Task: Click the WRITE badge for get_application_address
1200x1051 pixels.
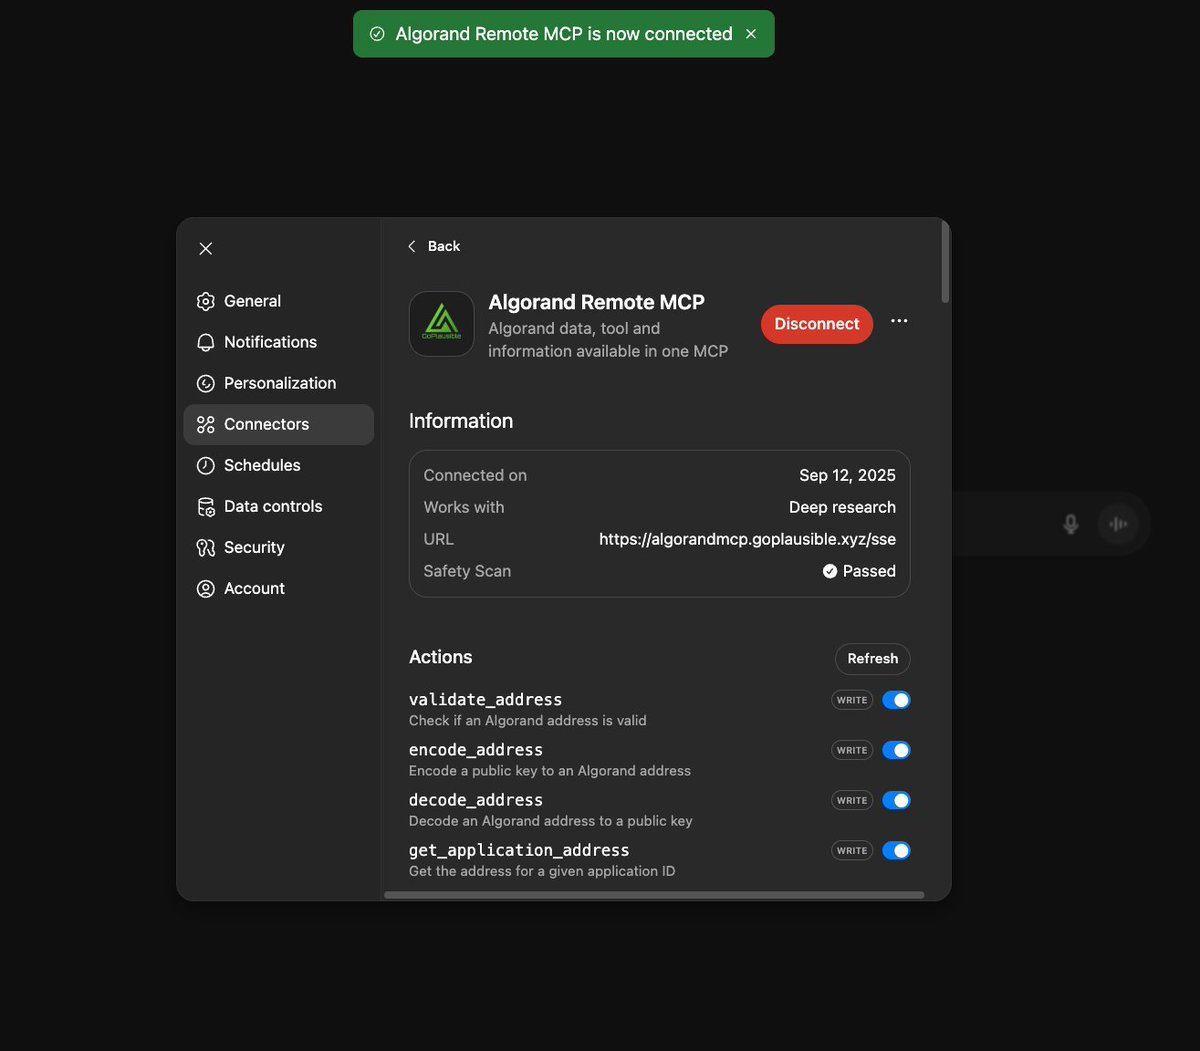Action: click(852, 851)
